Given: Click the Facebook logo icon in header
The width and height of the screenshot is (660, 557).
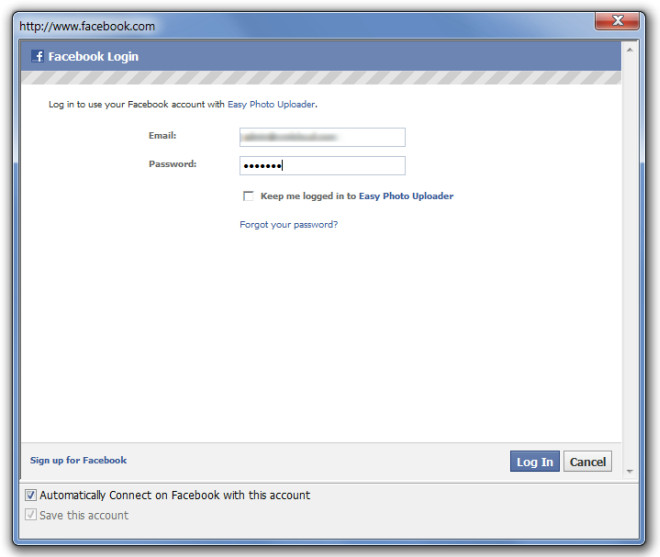Looking at the screenshot, I should (37, 56).
